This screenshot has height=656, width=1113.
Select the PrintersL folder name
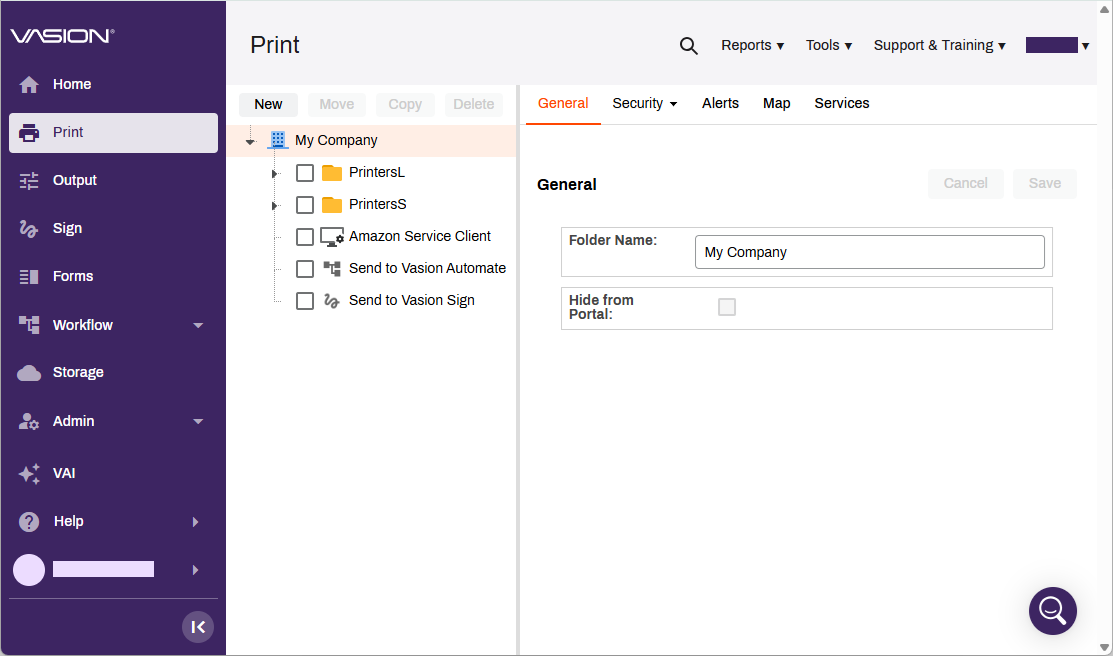point(377,173)
